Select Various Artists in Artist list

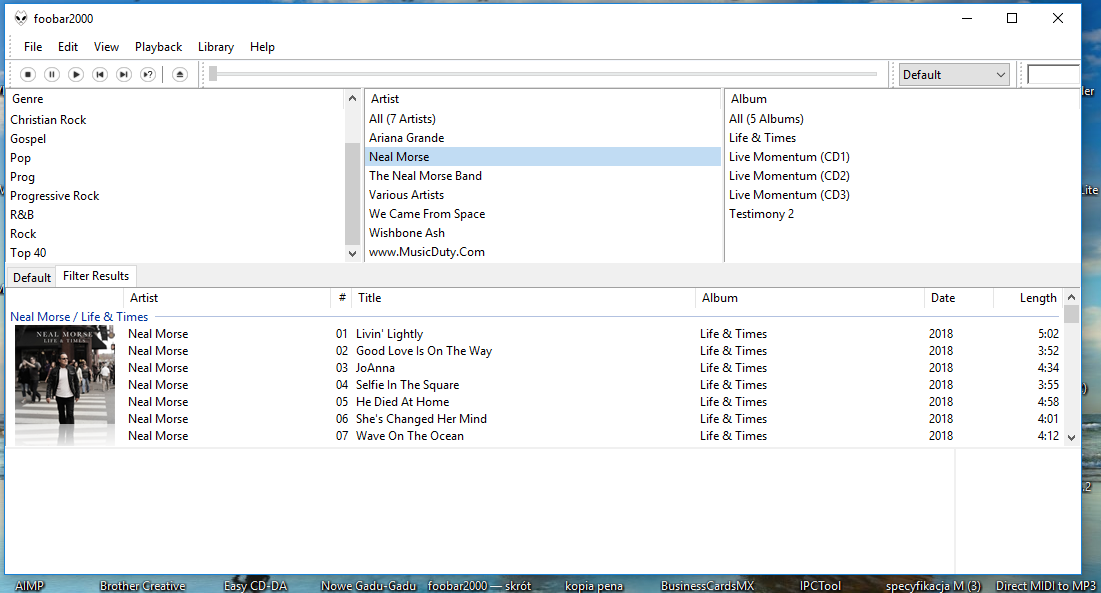click(543, 195)
